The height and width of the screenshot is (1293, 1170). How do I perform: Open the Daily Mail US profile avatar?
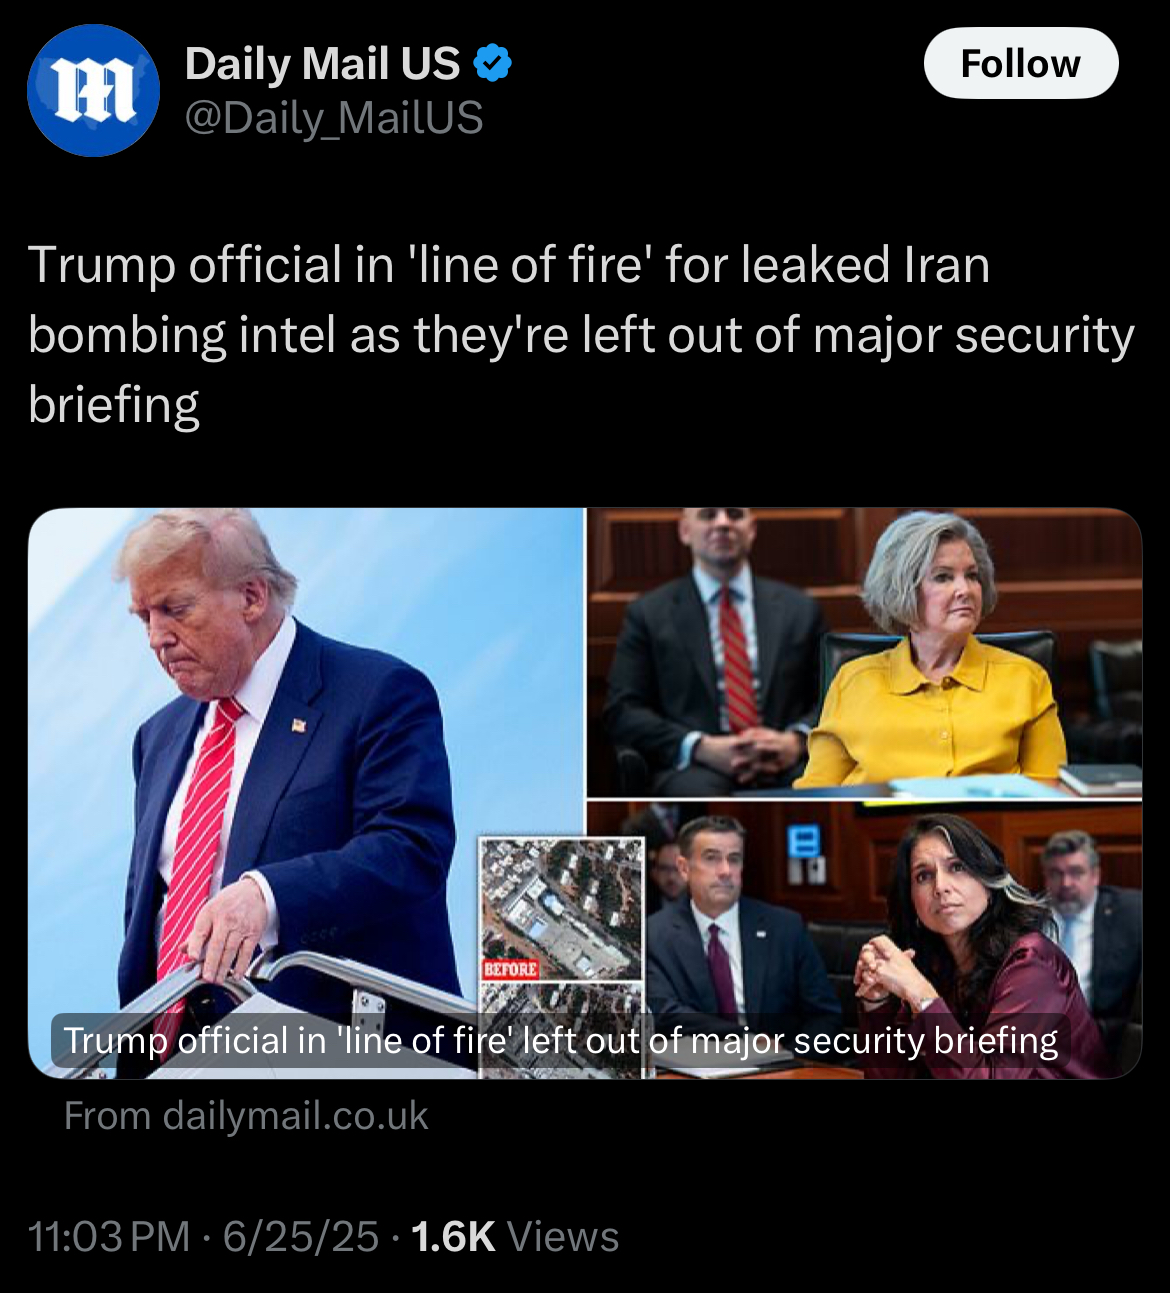pyautogui.click(x=93, y=91)
